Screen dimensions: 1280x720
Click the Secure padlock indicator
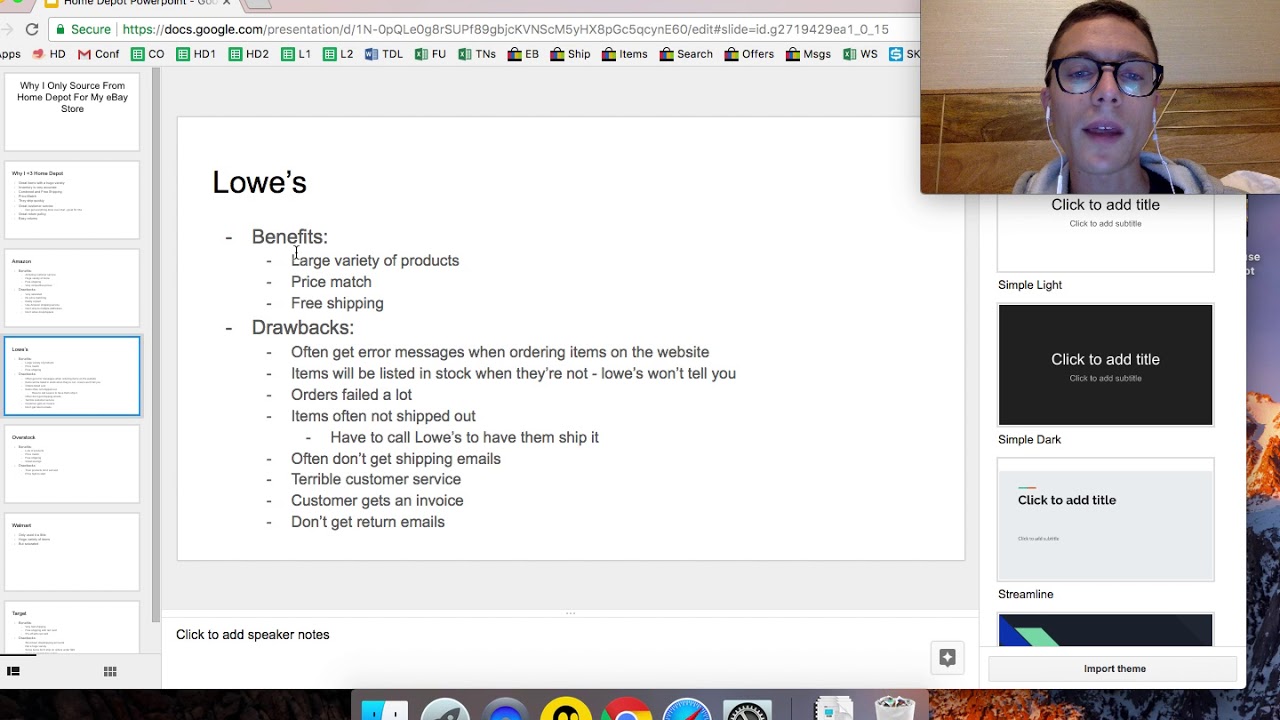point(81,30)
